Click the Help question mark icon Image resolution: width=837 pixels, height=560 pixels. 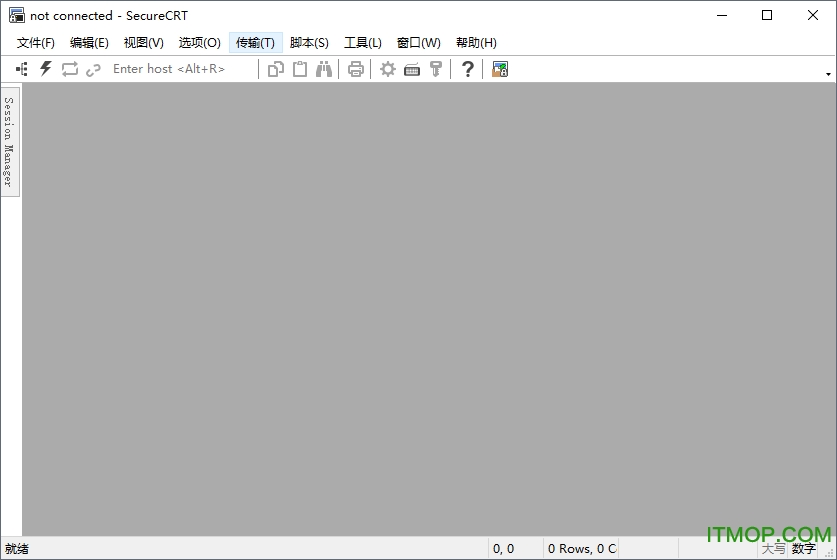pyautogui.click(x=468, y=69)
